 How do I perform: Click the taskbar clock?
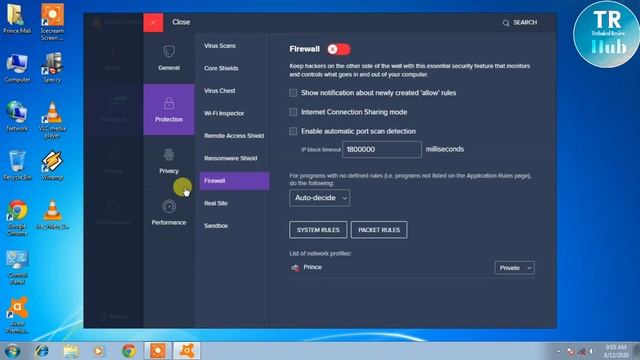[616, 351]
